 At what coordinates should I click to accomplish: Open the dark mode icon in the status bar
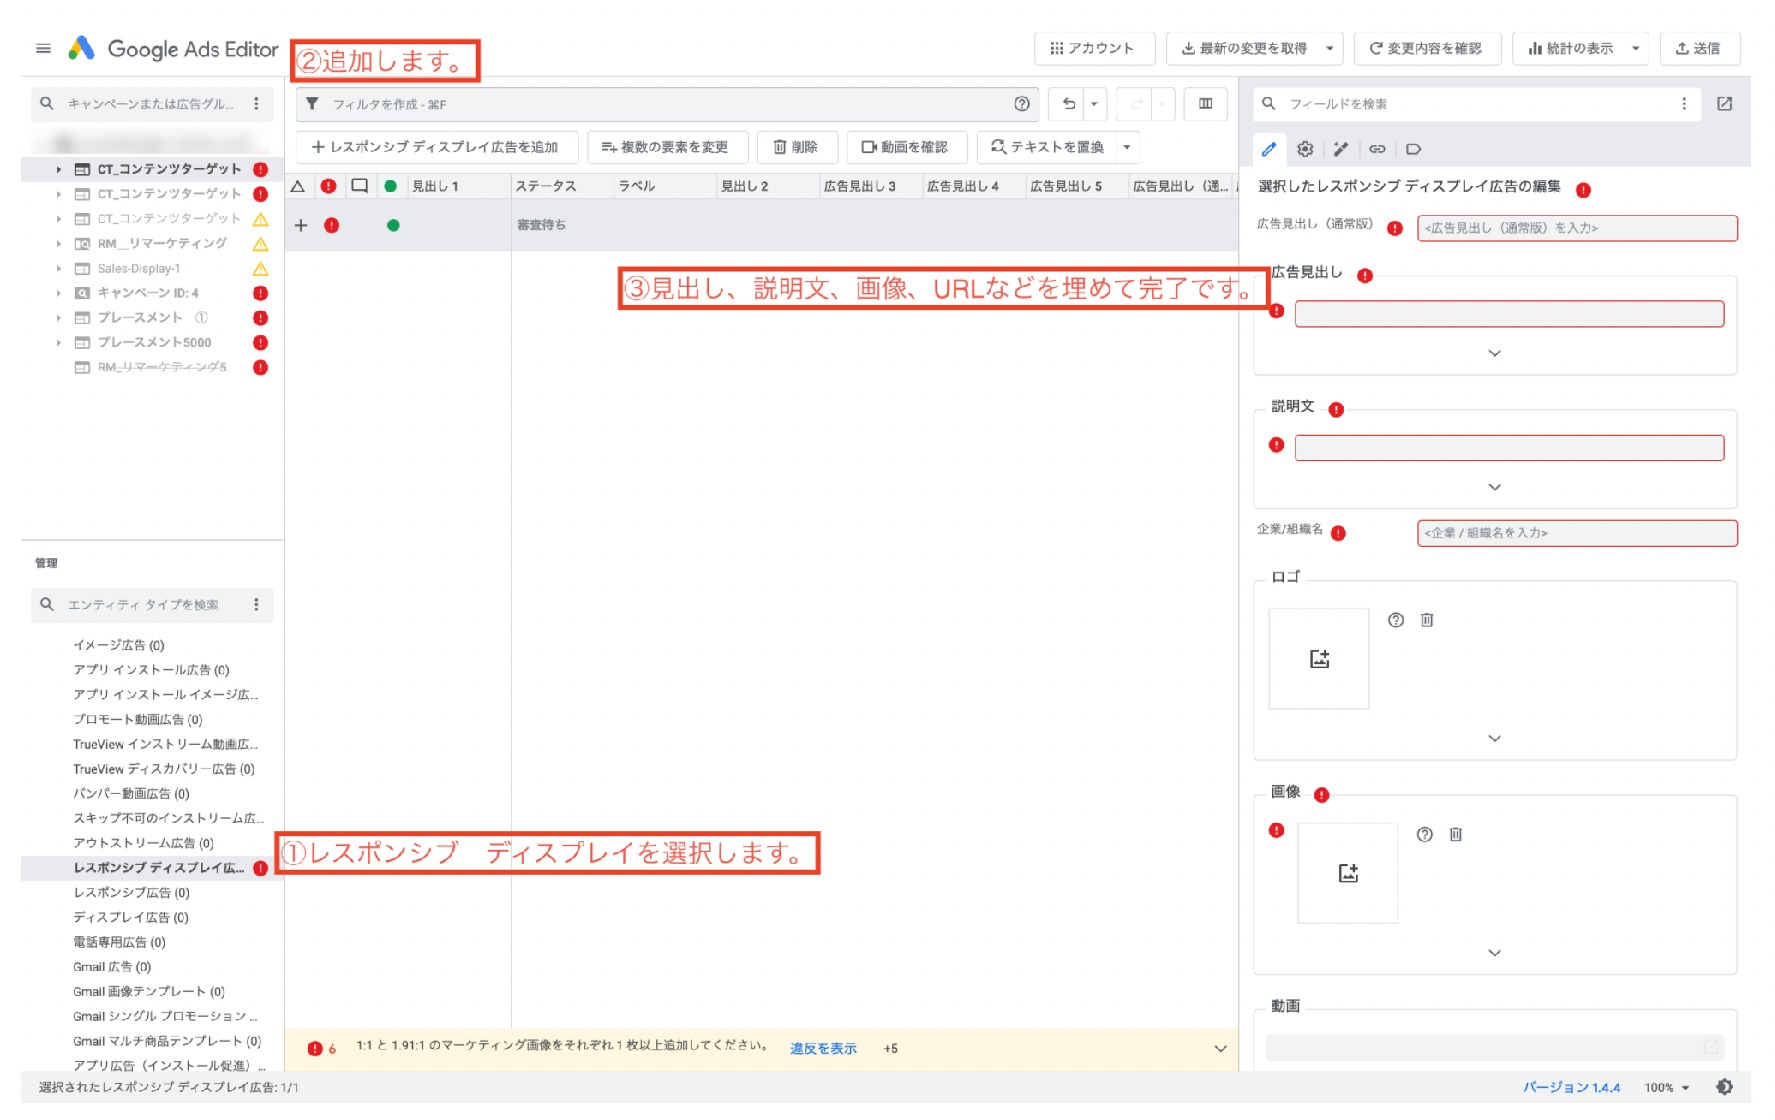[x=1725, y=1086]
